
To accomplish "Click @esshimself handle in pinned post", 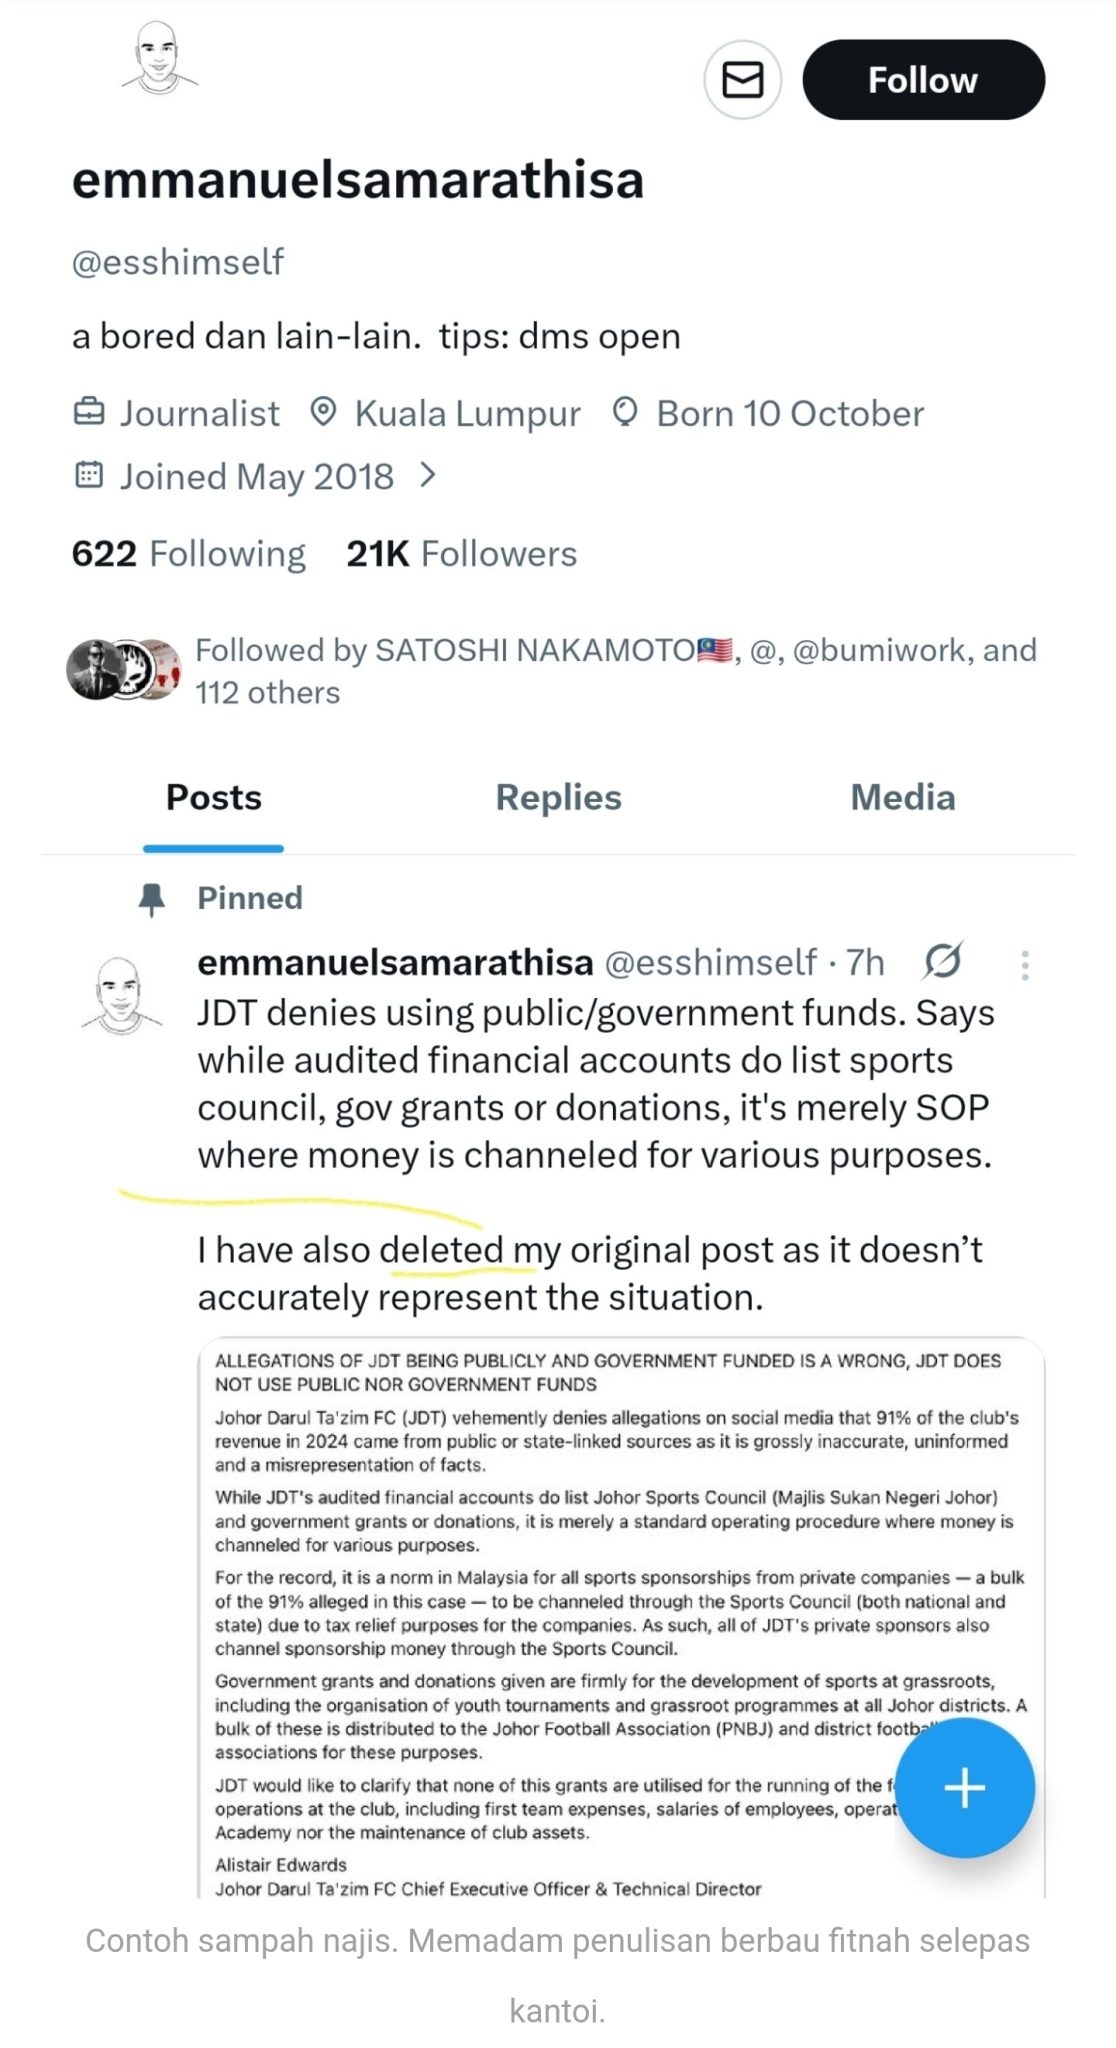I will click(x=710, y=963).
